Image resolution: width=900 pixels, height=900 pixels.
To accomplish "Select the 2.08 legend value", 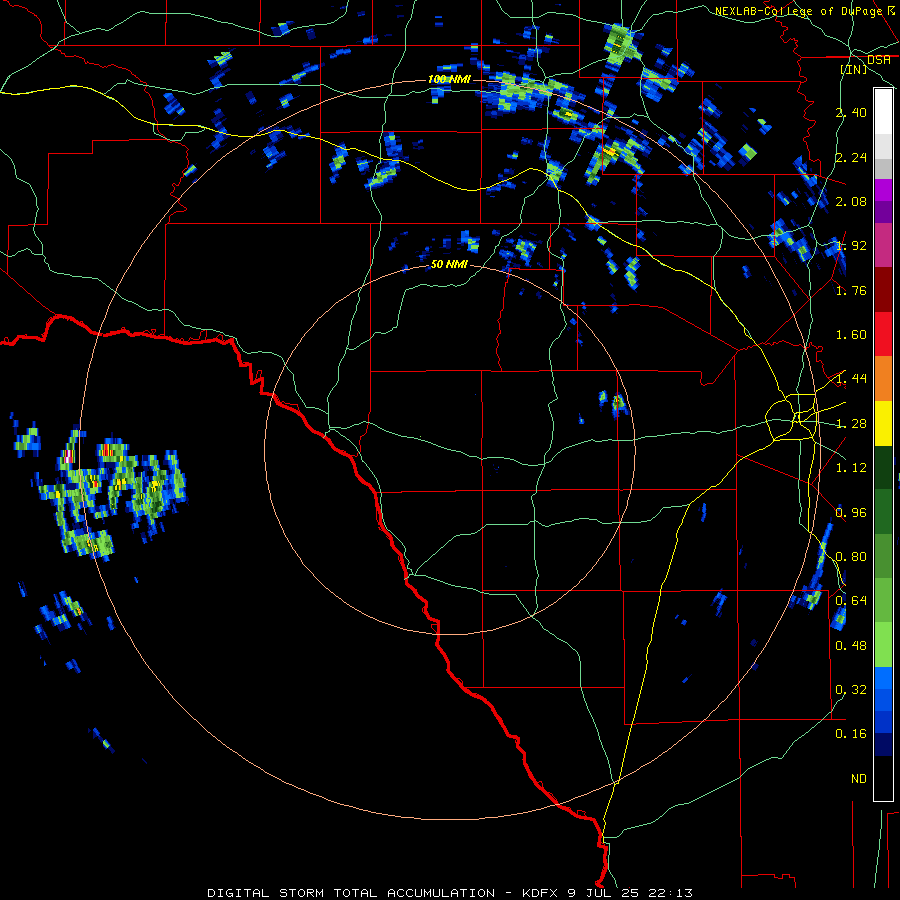I will (851, 201).
